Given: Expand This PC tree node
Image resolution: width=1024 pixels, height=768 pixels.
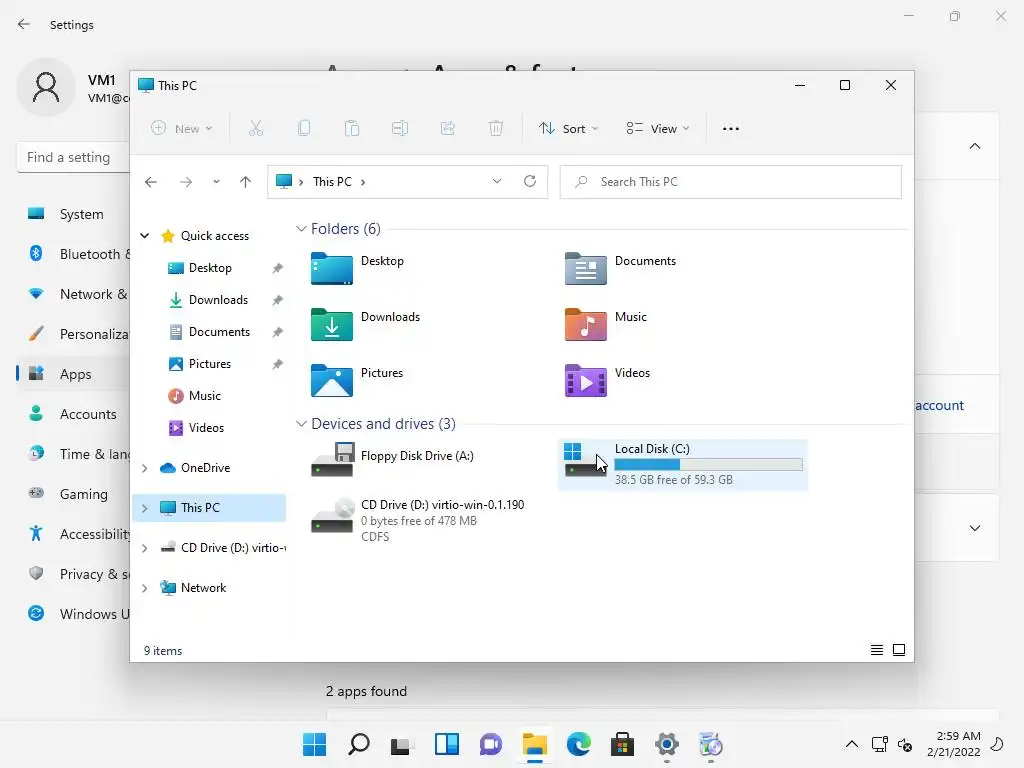Looking at the screenshot, I should click(145, 508).
